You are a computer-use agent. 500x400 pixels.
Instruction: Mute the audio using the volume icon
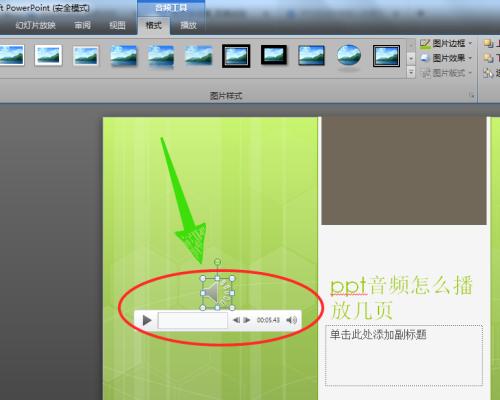(292, 320)
